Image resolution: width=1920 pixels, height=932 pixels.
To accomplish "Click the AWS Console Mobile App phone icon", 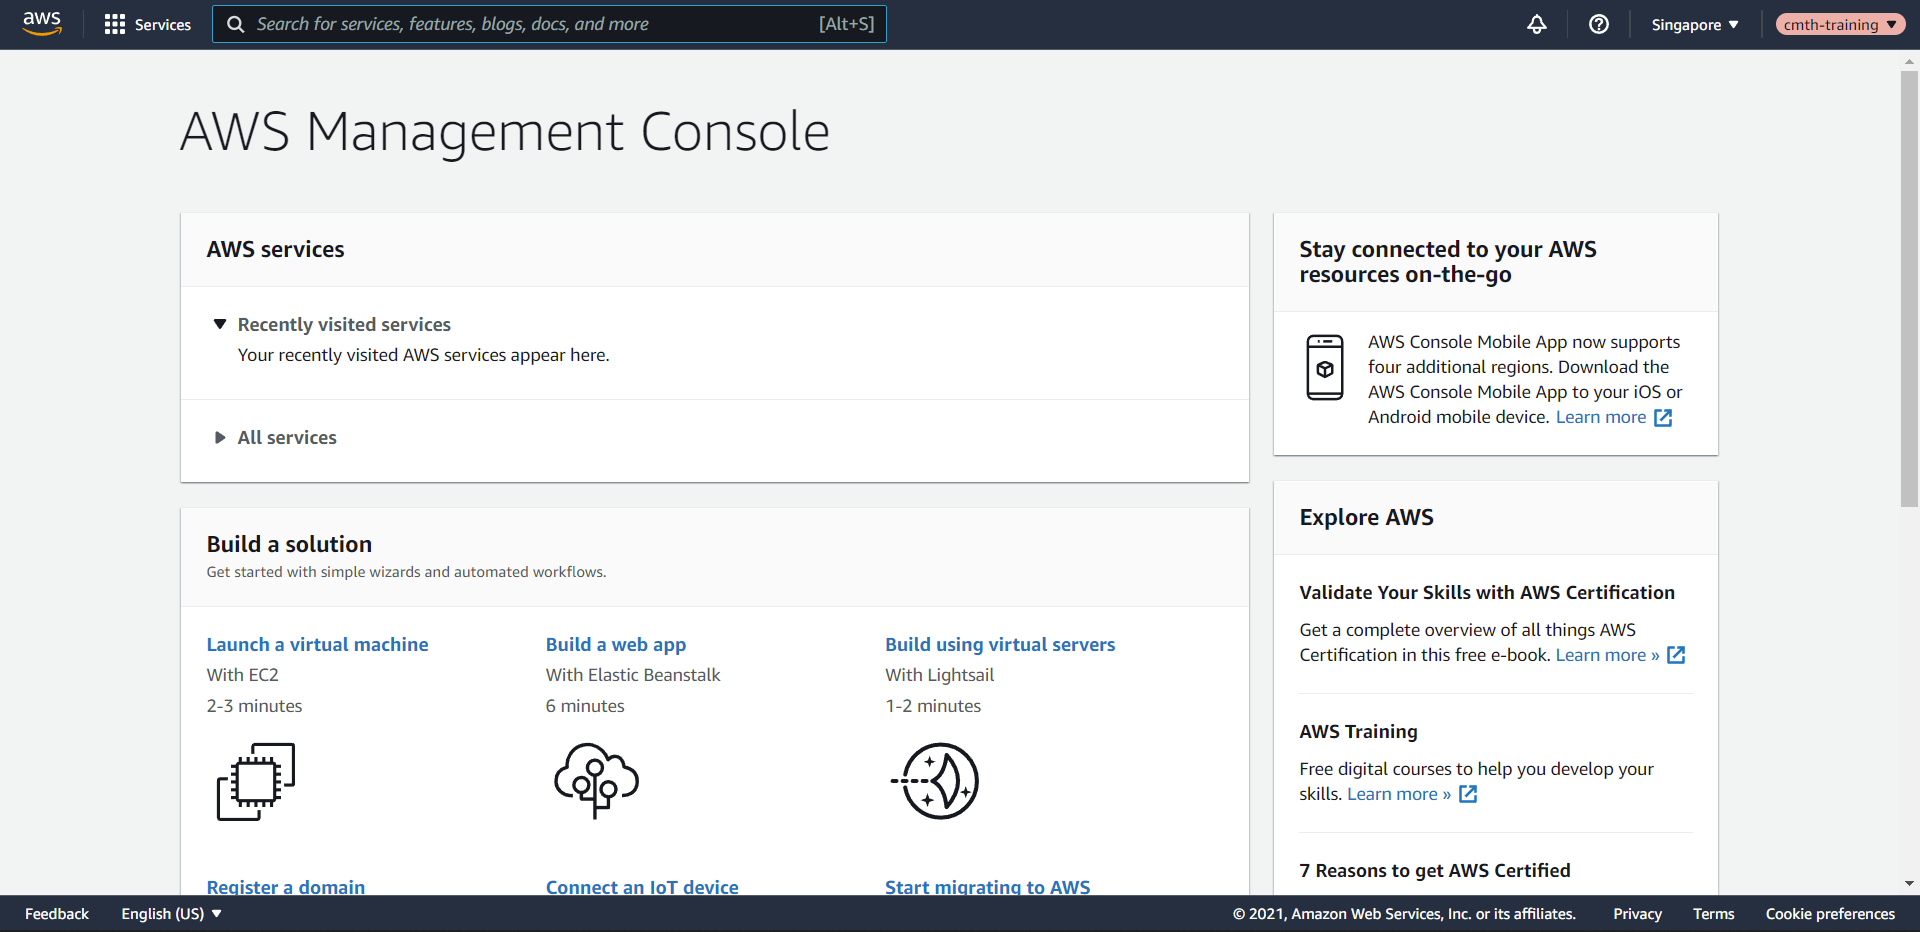I will point(1324,367).
